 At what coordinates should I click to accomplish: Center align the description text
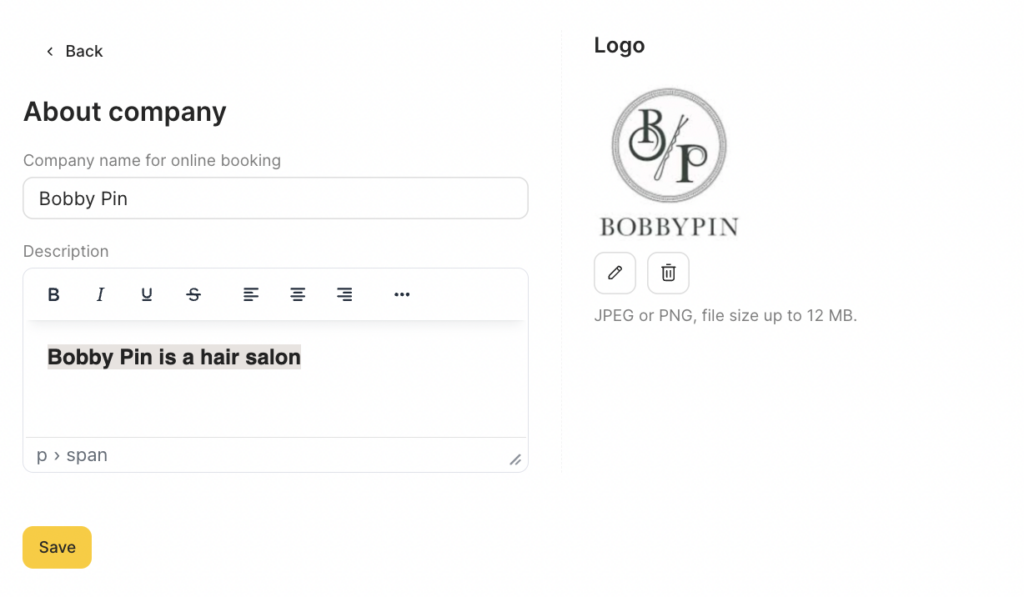coord(298,295)
